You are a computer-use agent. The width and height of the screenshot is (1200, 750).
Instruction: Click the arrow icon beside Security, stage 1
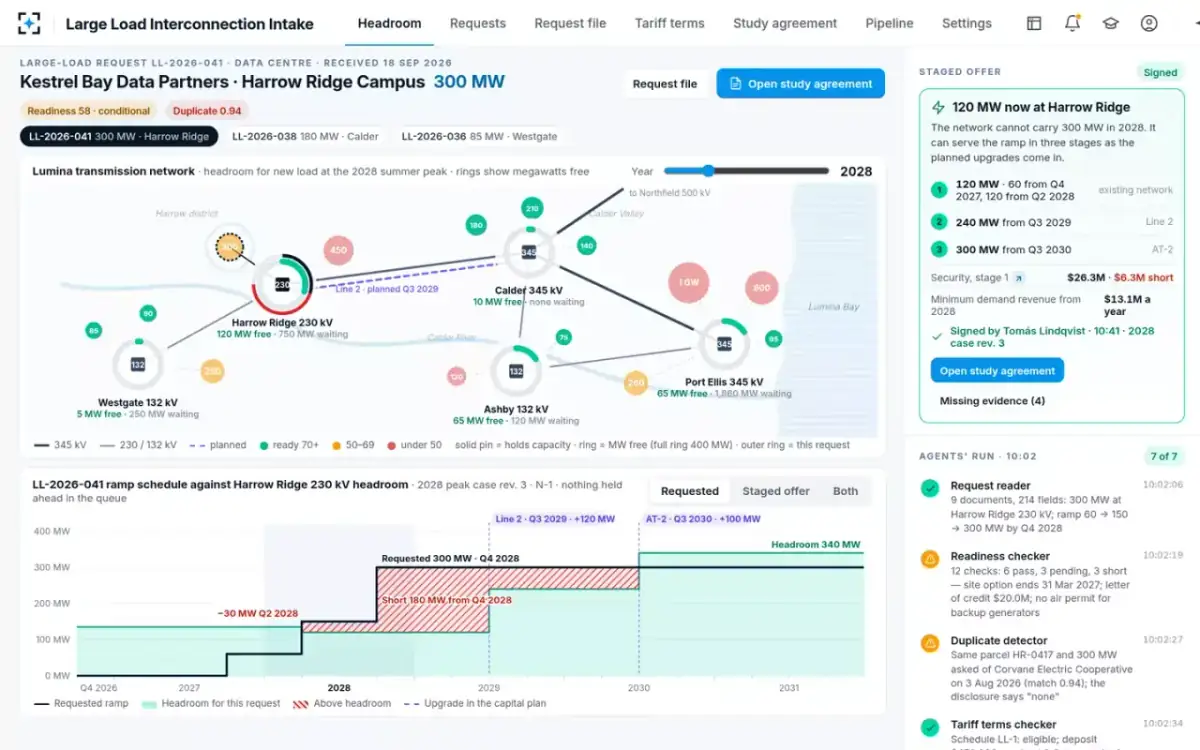click(x=1019, y=278)
